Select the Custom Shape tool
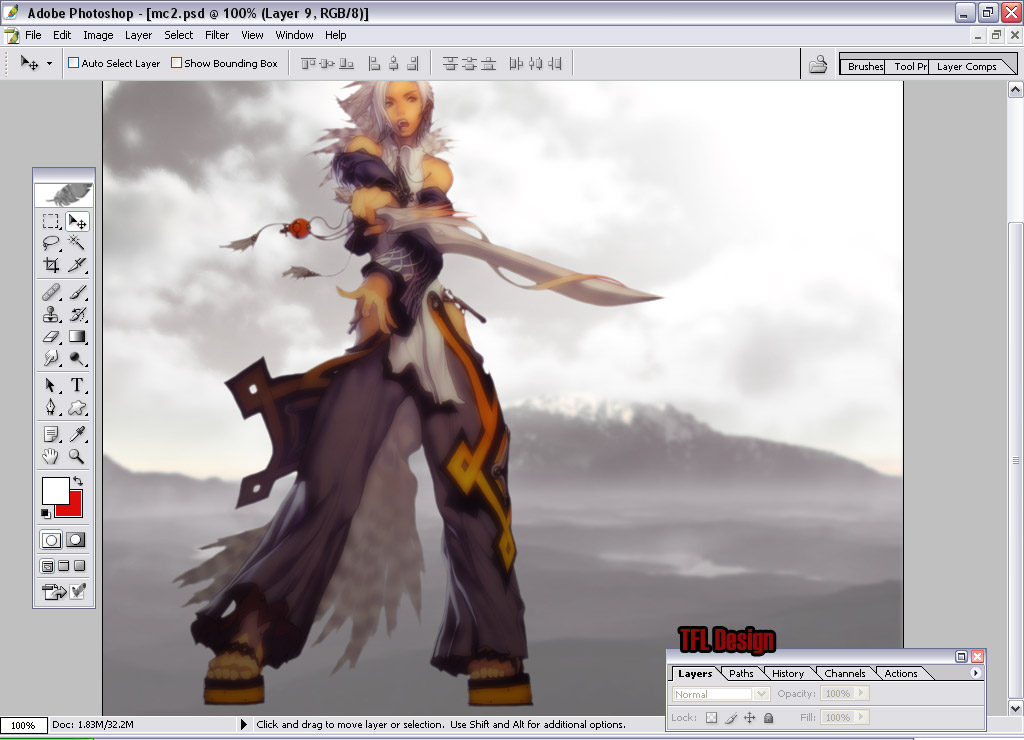The image size is (1024, 740). (77, 408)
